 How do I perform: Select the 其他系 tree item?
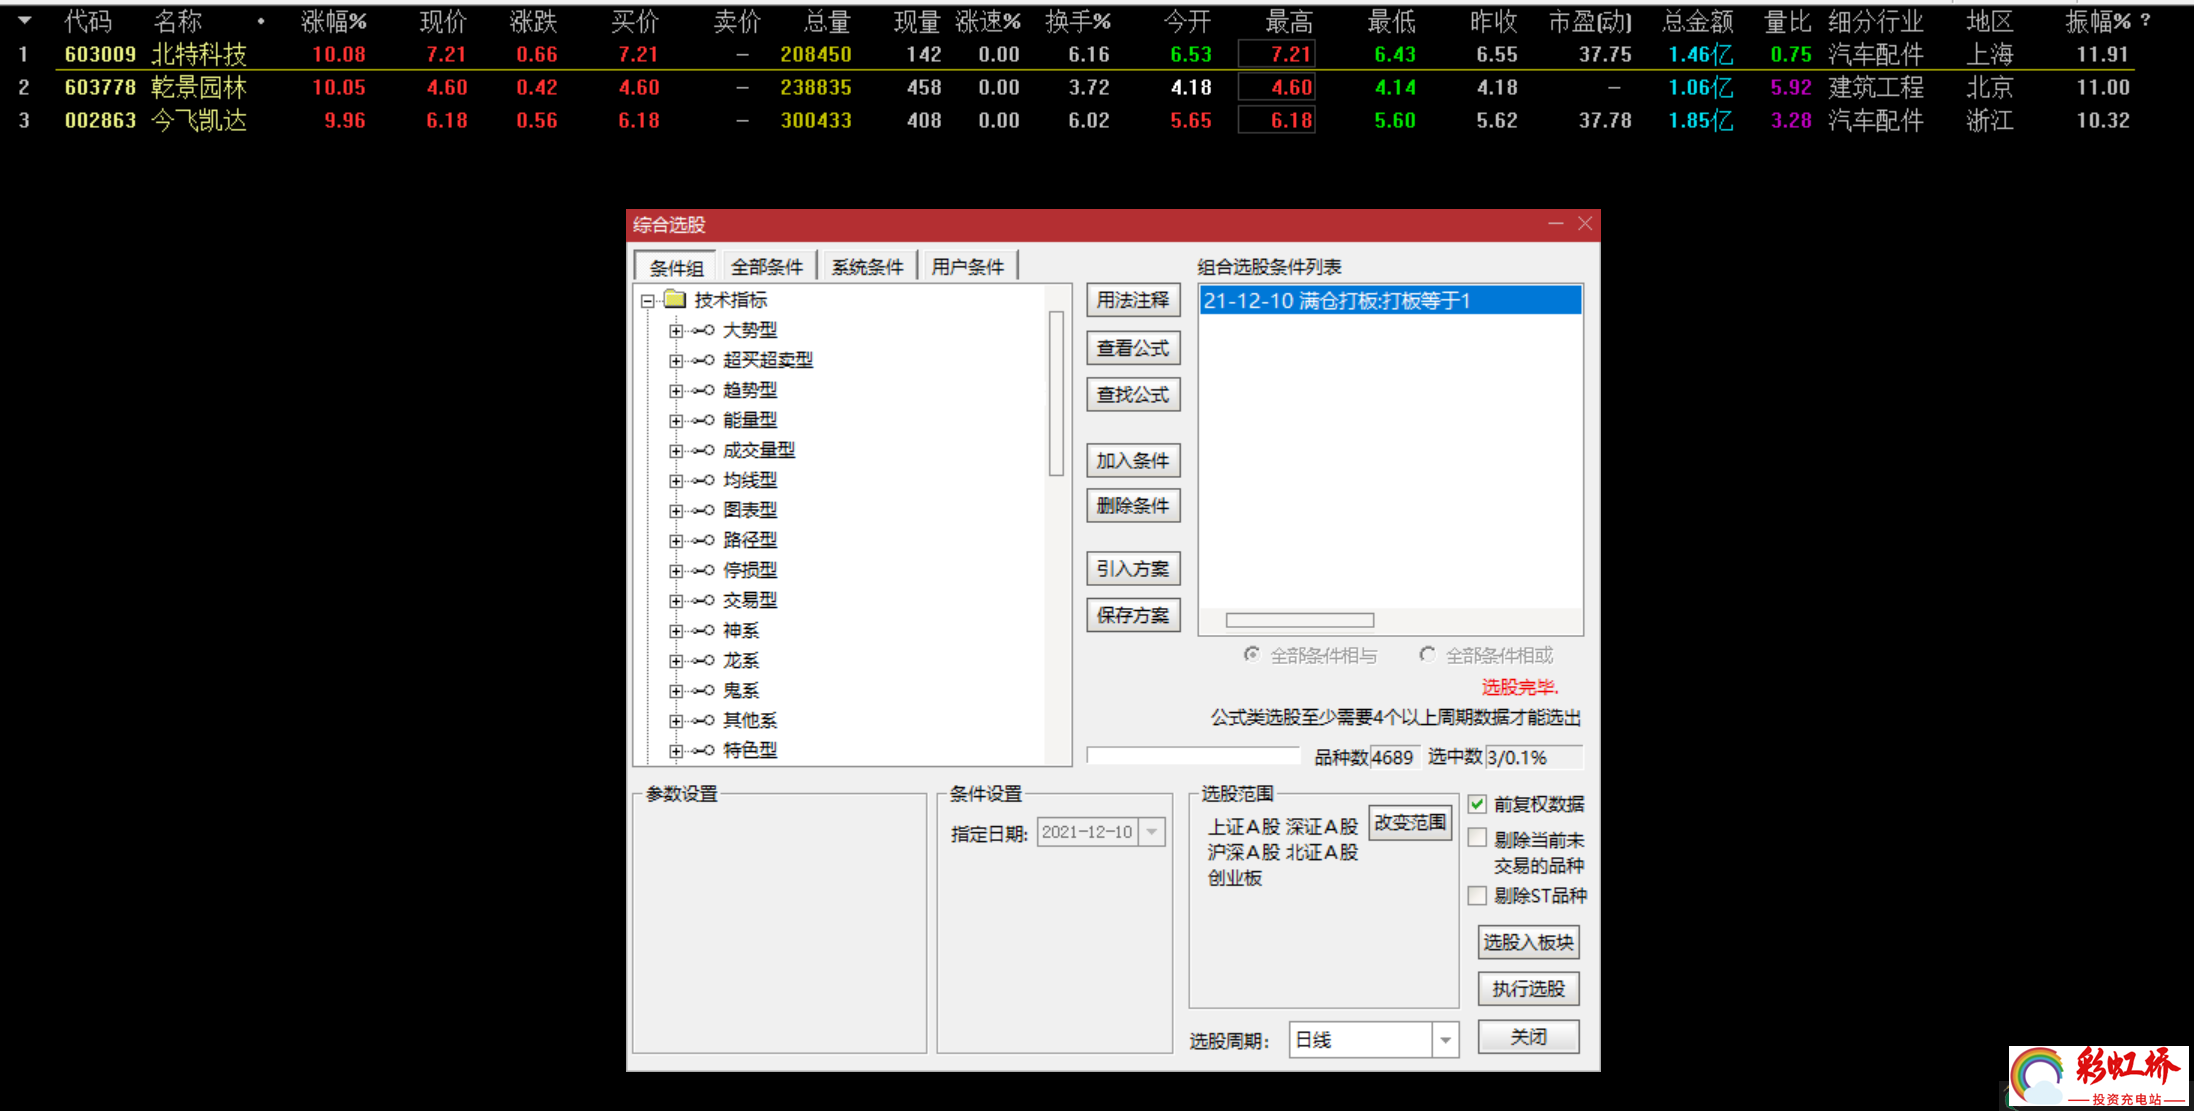[x=750, y=721]
